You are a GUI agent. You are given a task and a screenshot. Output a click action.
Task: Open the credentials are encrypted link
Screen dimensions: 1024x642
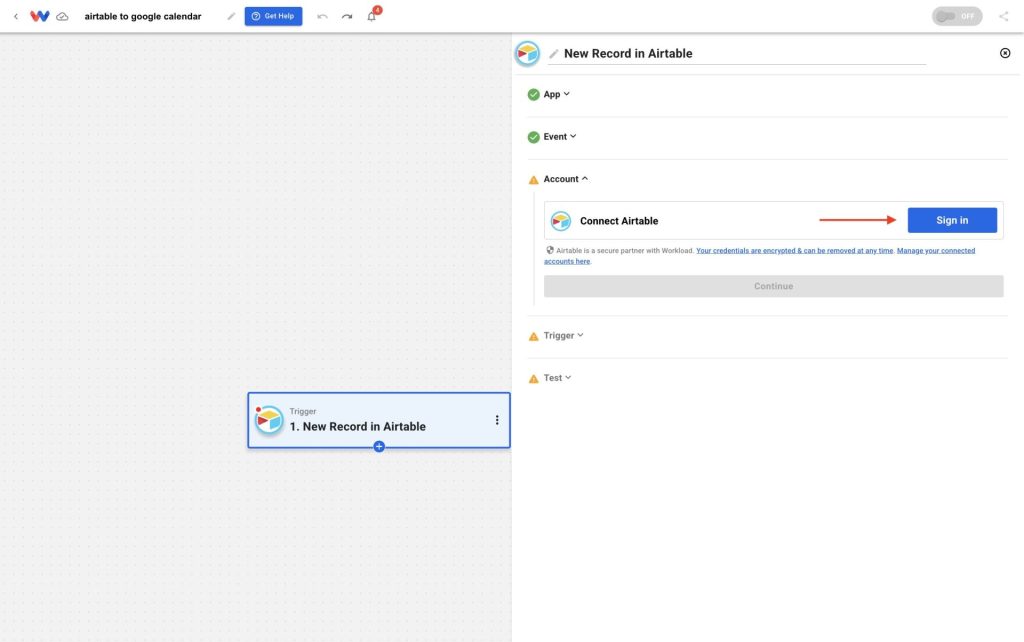click(x=794, y=251)
